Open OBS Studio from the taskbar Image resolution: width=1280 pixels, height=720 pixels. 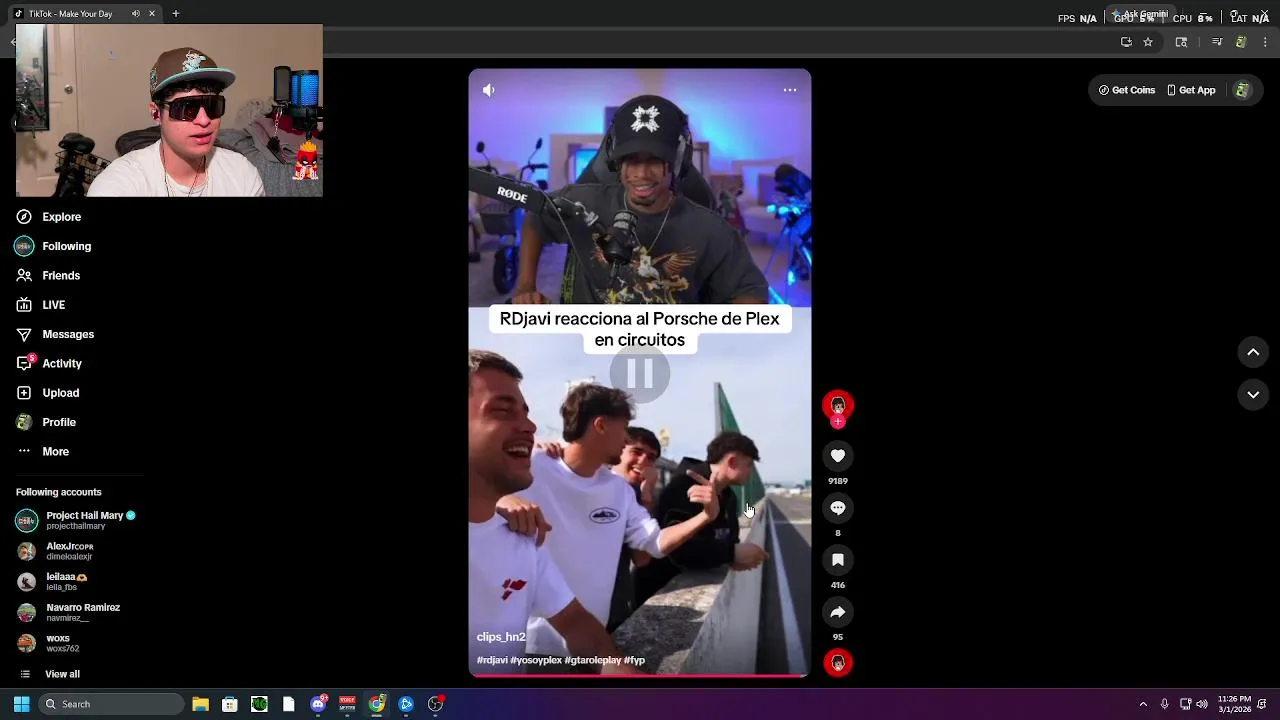click(435, 704)
